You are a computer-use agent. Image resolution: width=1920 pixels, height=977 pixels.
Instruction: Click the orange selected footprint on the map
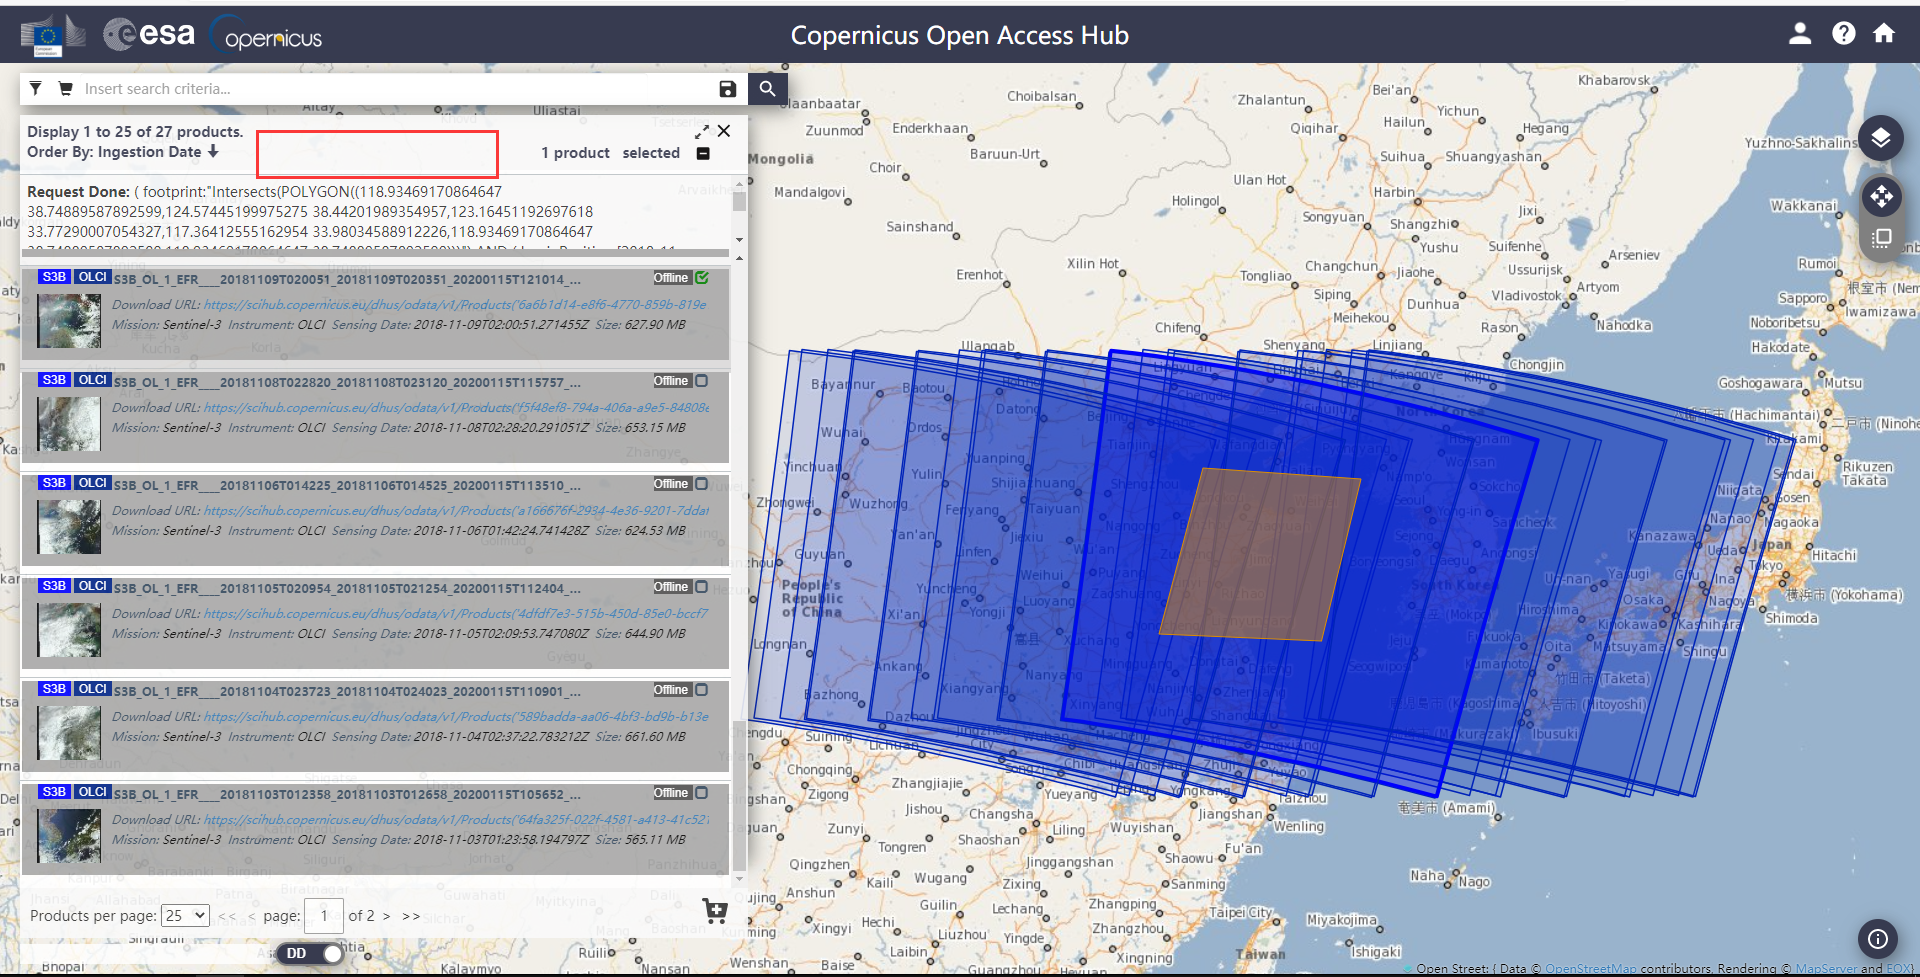point(1260,554)
